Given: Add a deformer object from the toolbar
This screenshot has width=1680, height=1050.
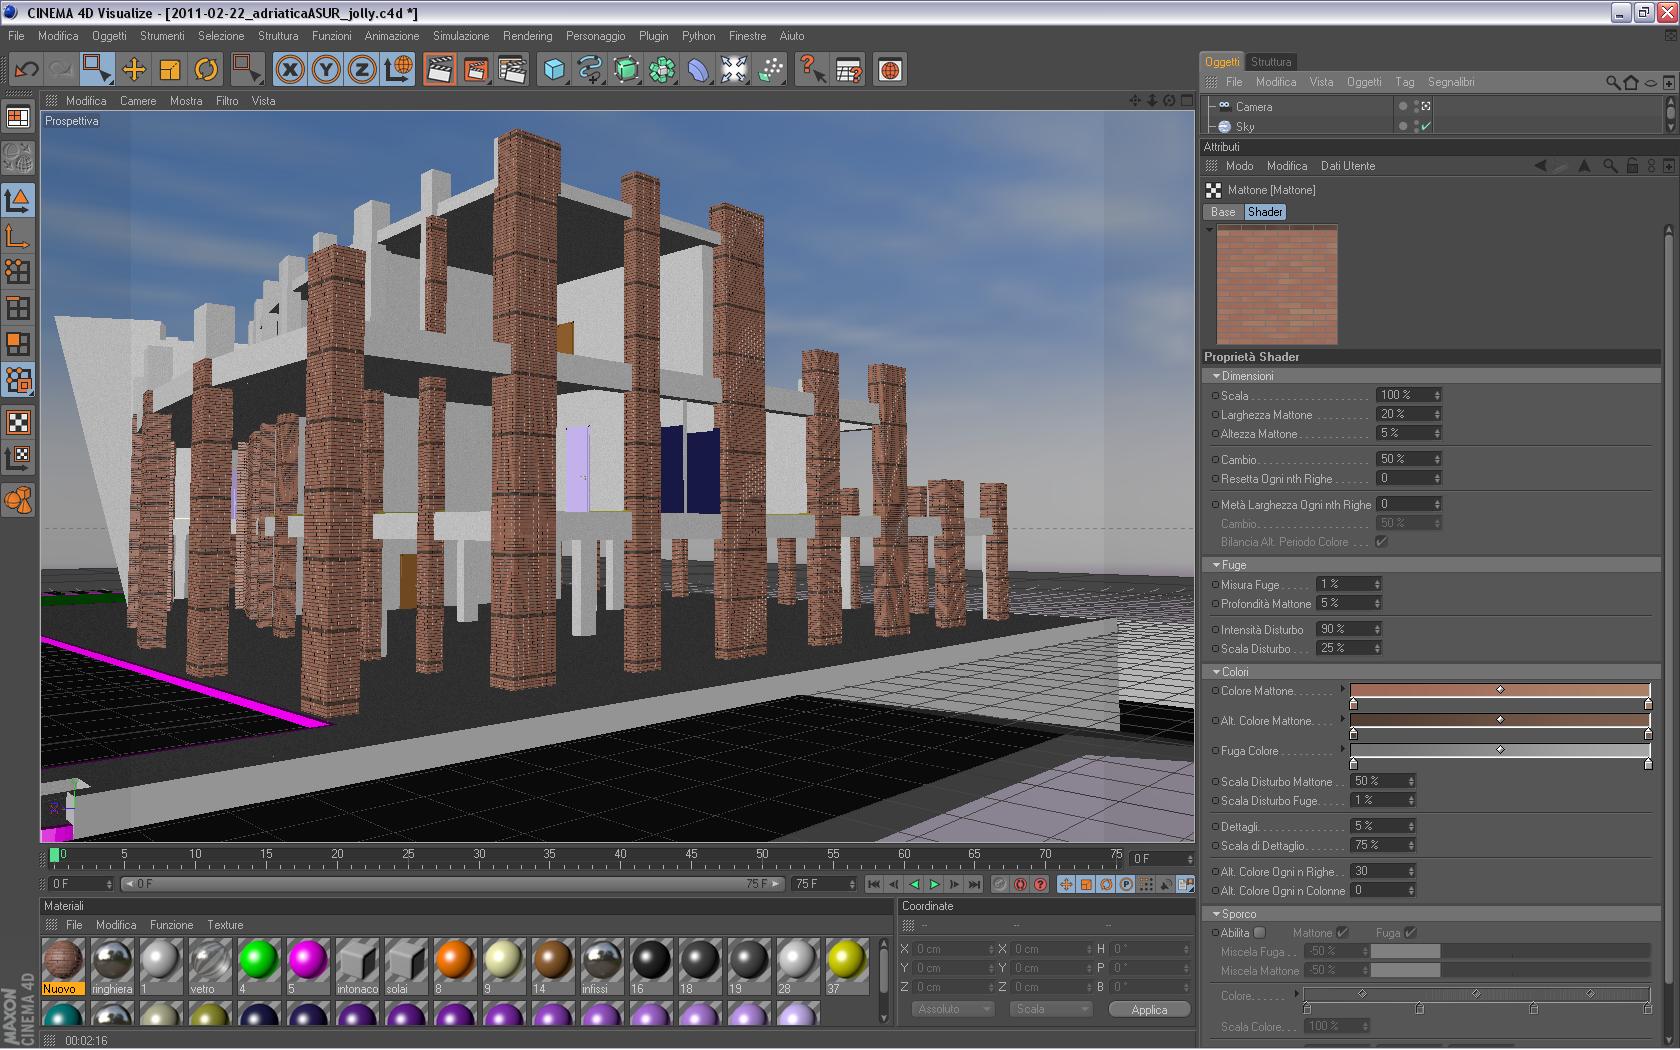Looking at the screenshot, I should click(698, 70).
